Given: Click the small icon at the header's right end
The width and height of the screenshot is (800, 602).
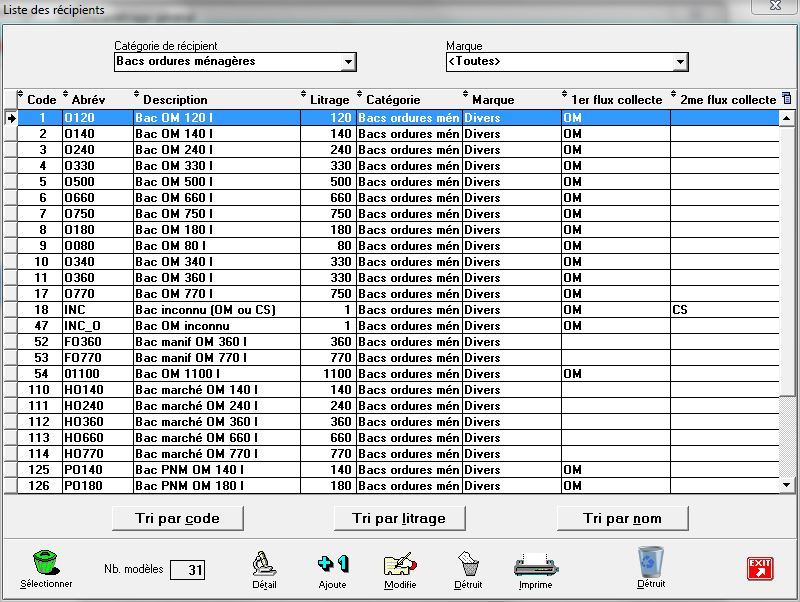Looking at the screenshot, I should click(x=786, y=99).
